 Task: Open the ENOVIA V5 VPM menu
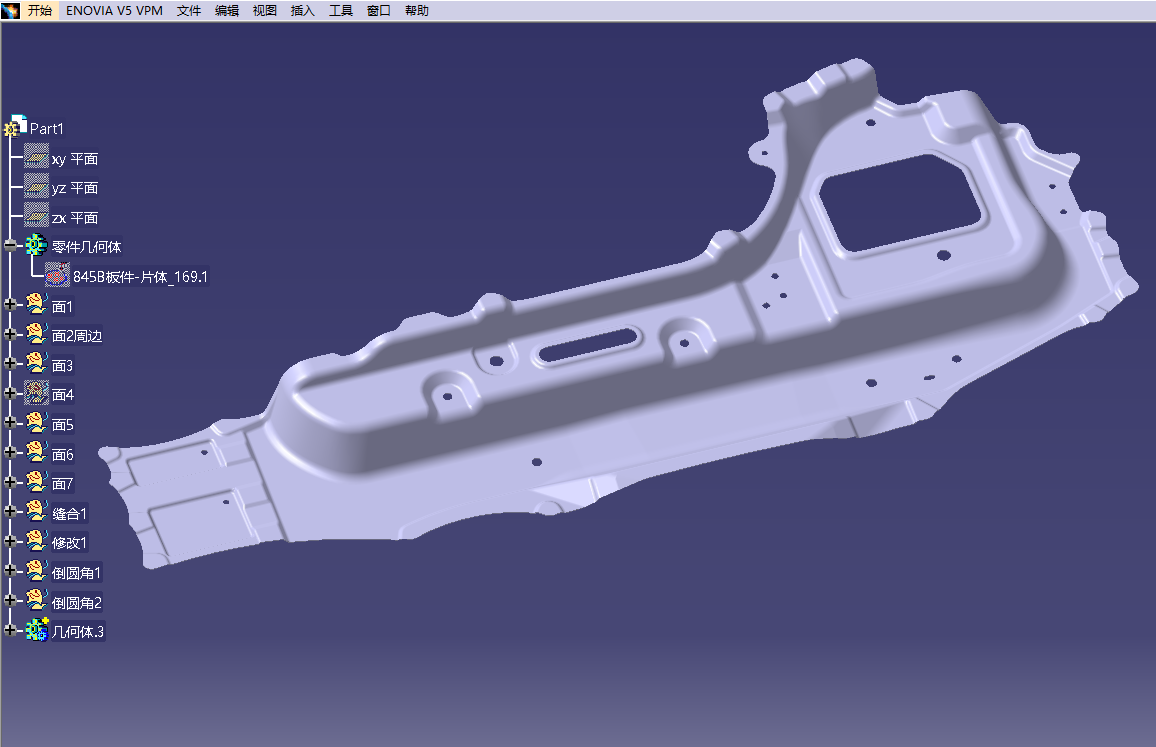(114, 11)
